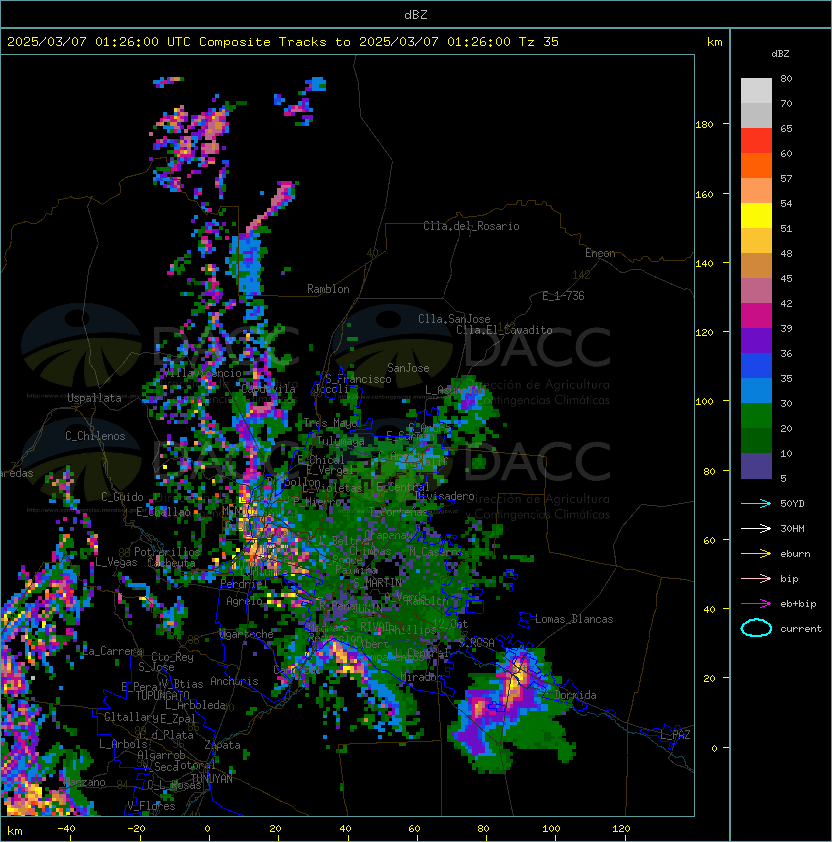
Task: Click 'Composite Tracks to' in header
Action: point(274,42)
